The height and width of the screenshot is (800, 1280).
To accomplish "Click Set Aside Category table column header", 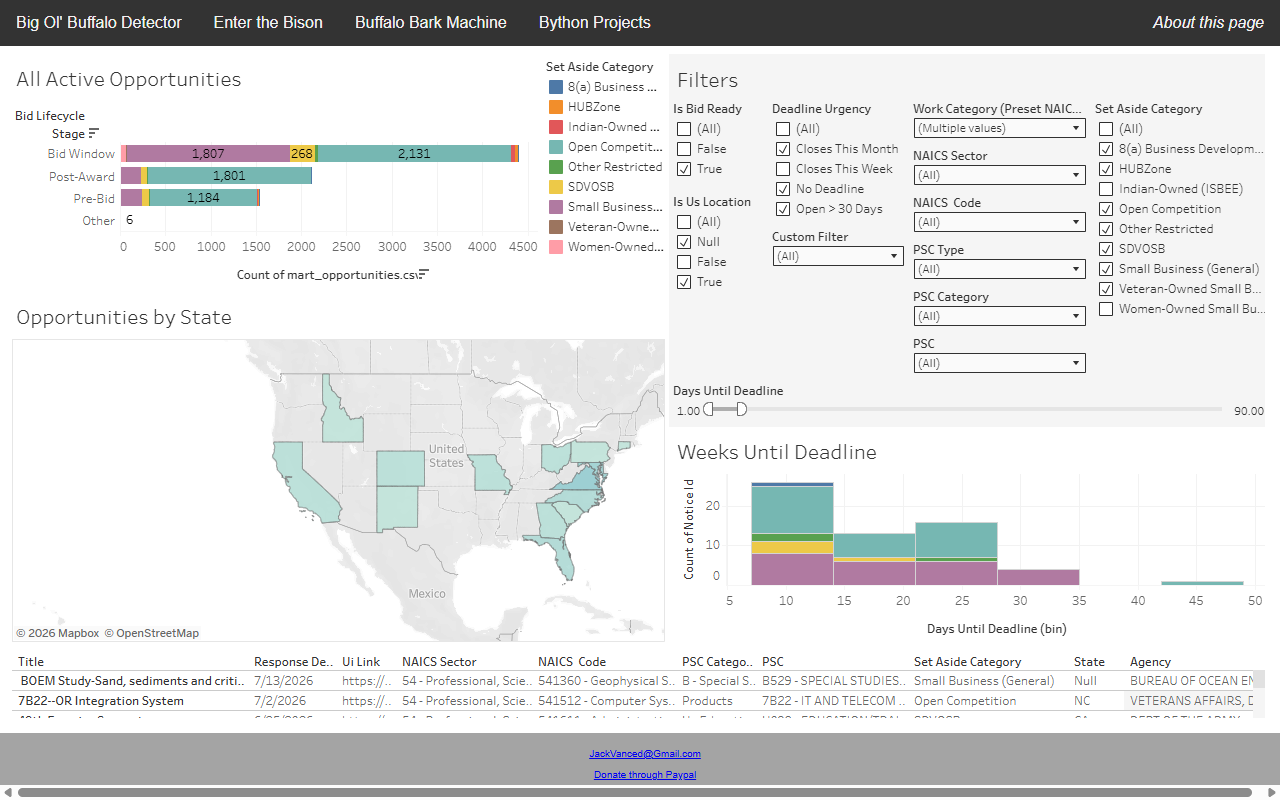I will coord(968,661).
